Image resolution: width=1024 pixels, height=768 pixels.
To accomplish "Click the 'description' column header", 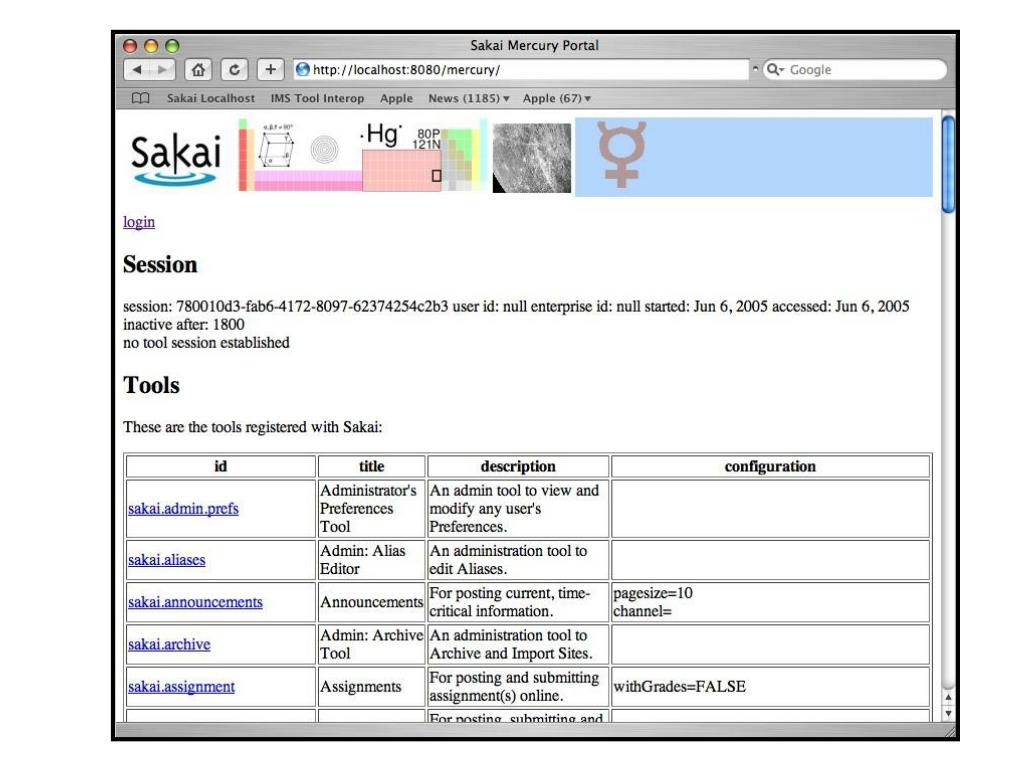I will pyautogui.click(x=518, y=466).
